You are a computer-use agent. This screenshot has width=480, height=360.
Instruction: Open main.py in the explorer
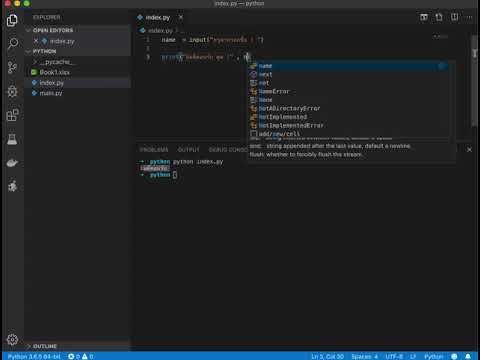pos(51,93)
